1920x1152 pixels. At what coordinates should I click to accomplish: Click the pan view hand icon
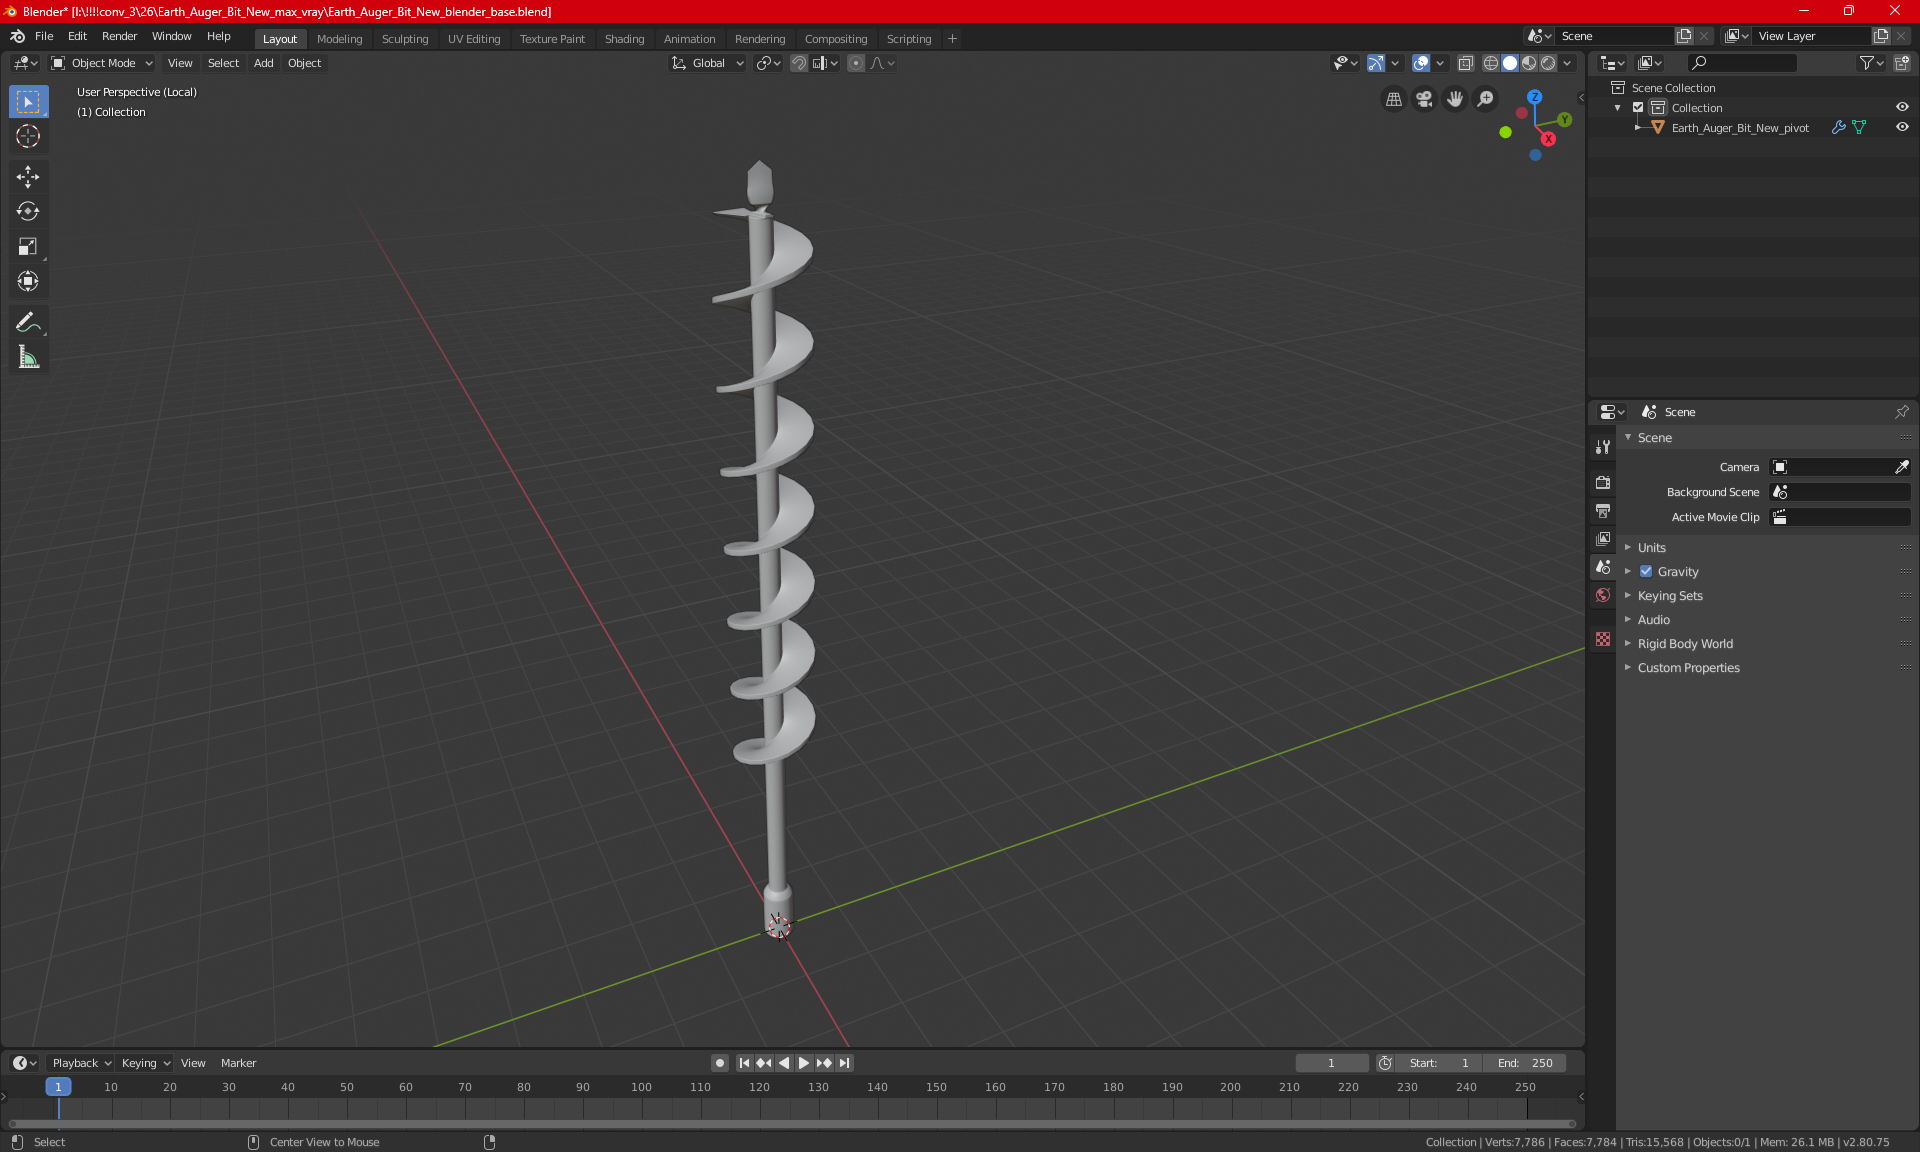pos(1455,99)
